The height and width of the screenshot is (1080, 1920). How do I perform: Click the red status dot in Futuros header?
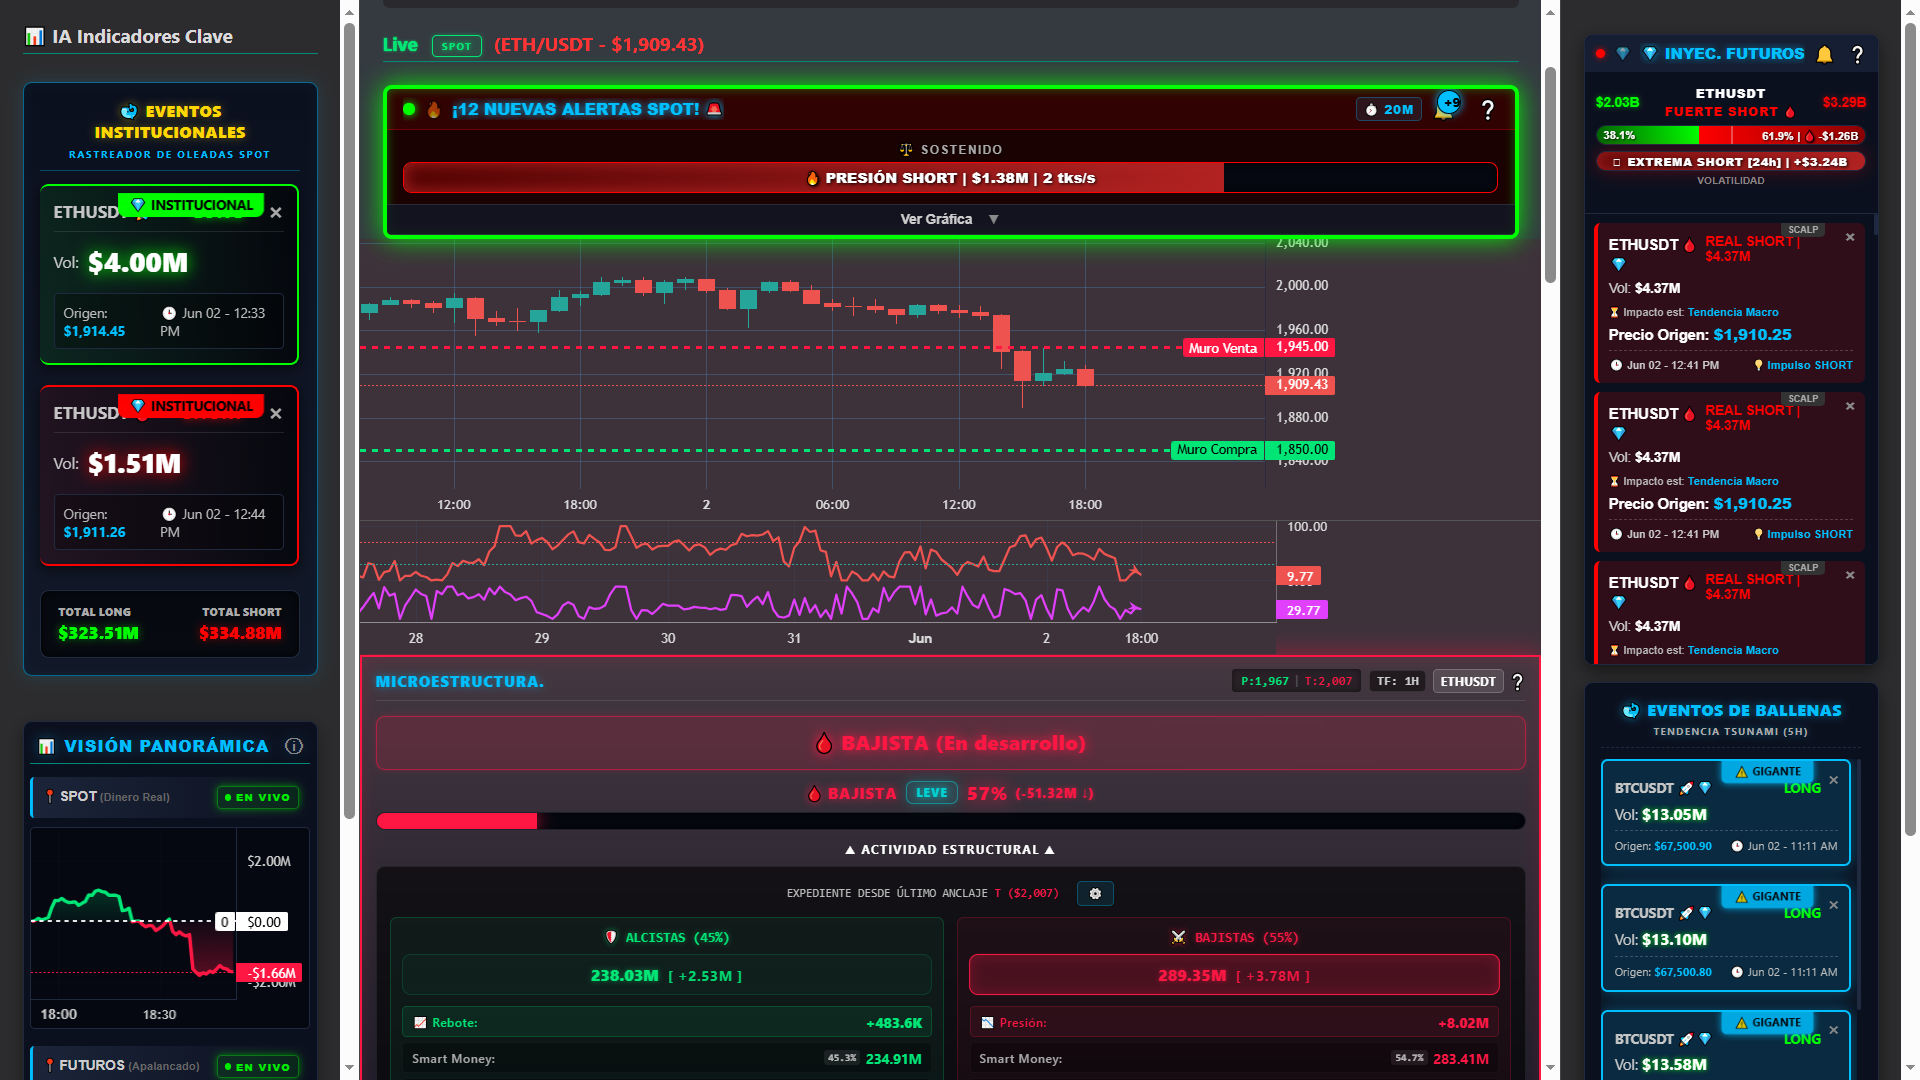(1600, 54)
